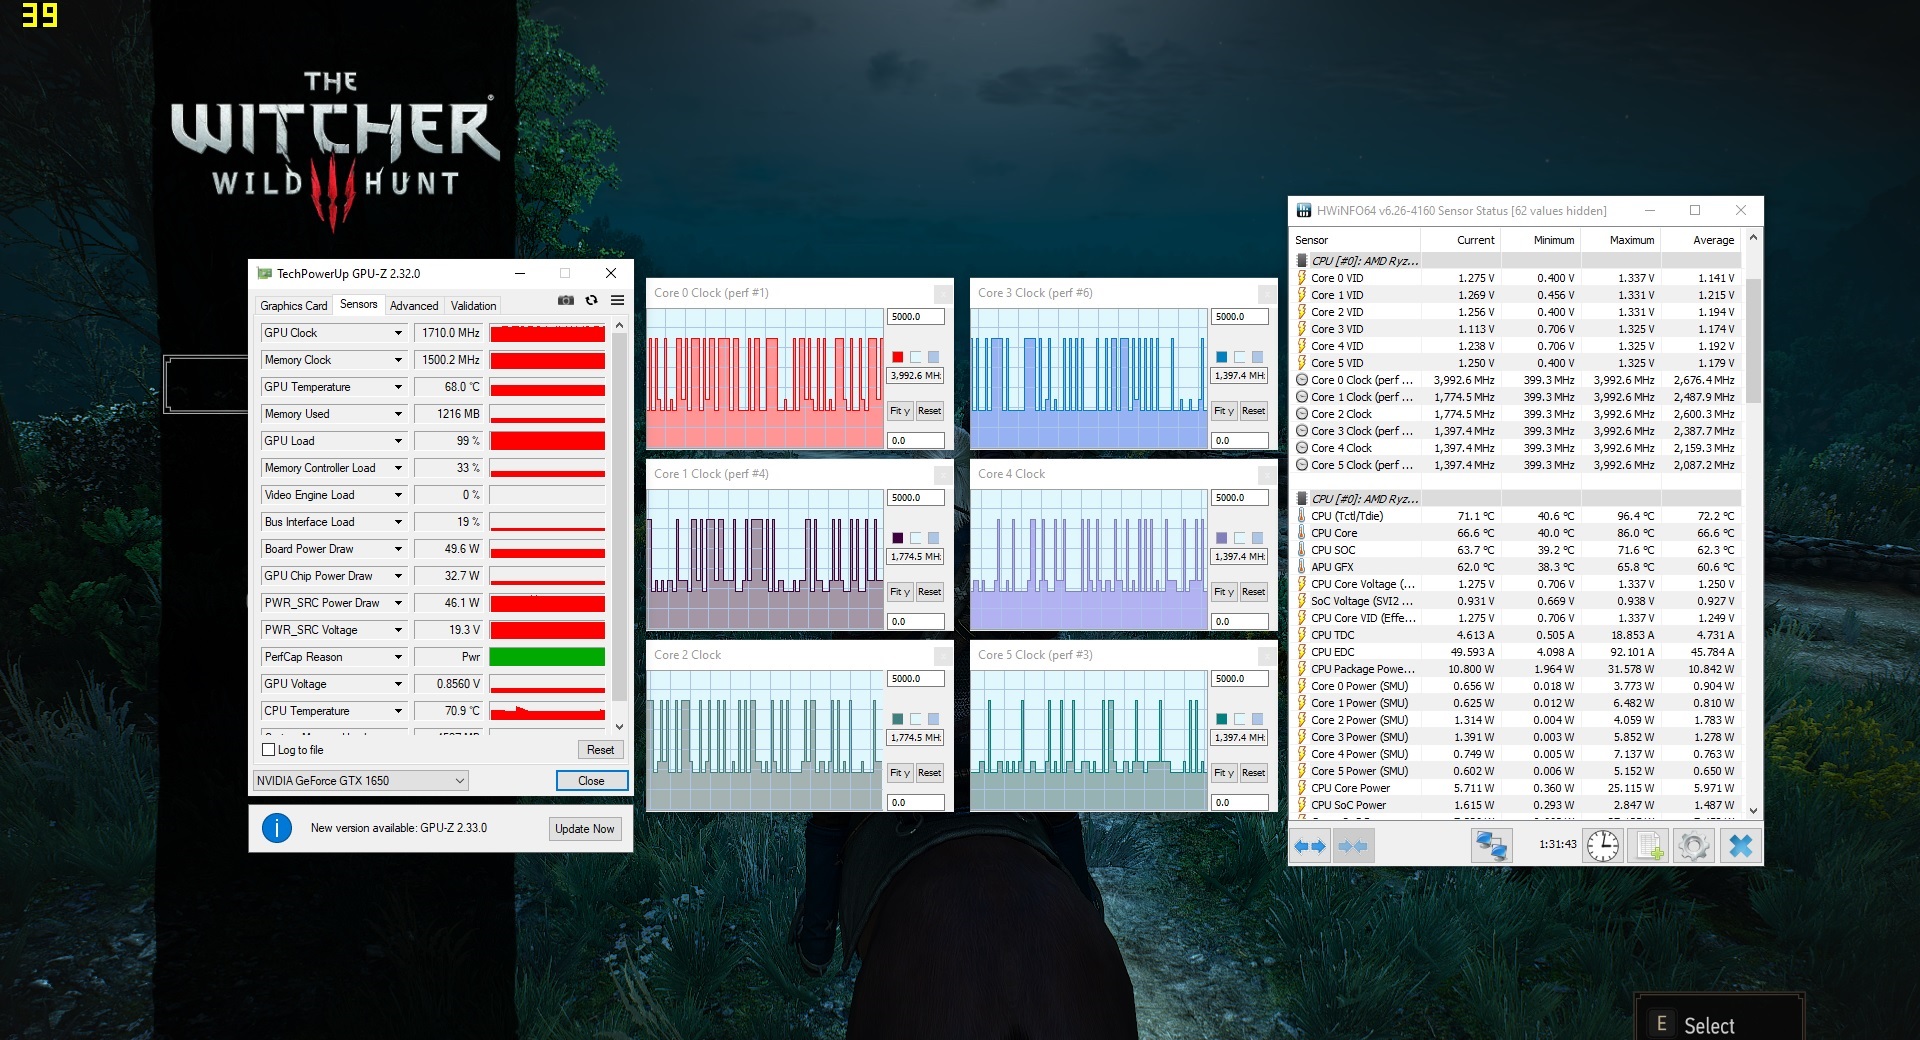Open the GPU Temperature sensor dropdown

click(x=398, y=387)
